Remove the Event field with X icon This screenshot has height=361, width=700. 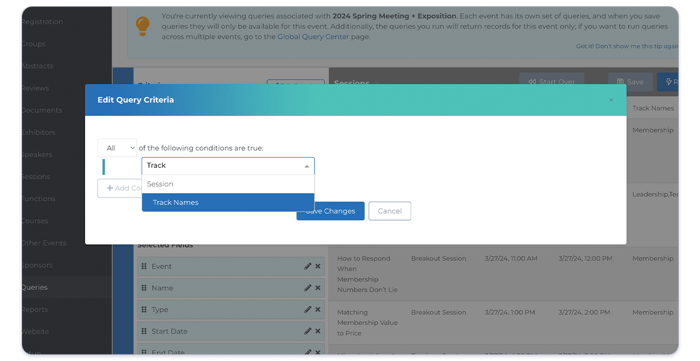(318, 266)
